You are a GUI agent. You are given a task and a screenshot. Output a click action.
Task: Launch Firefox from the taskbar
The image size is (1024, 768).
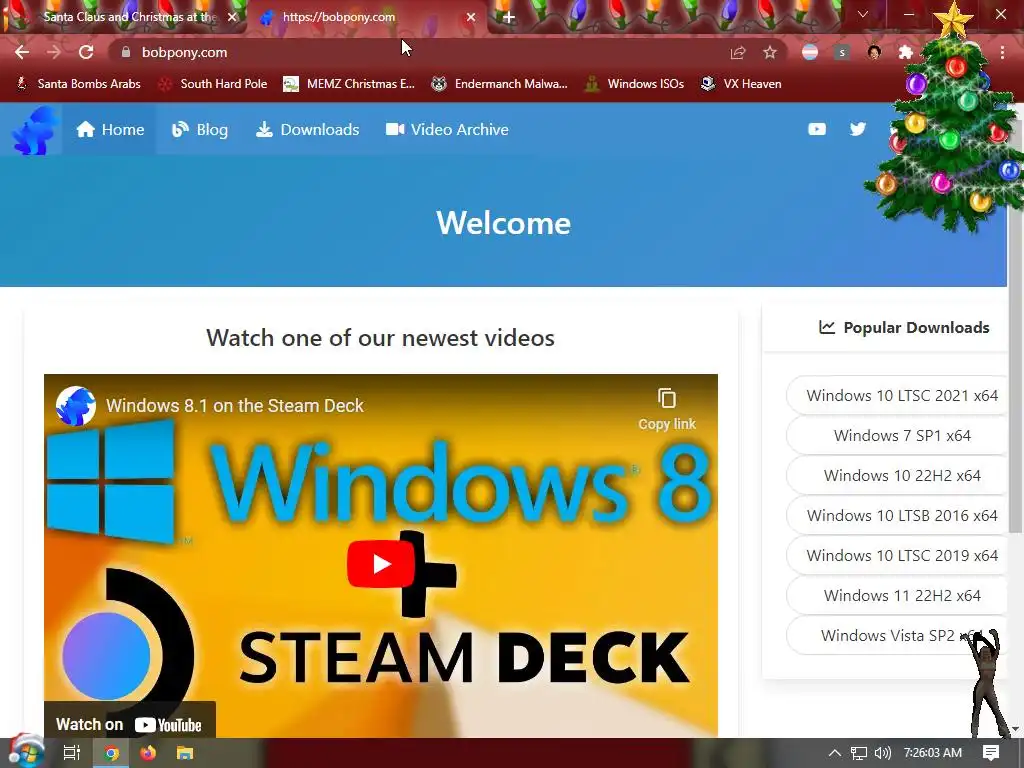coord(148,753)
